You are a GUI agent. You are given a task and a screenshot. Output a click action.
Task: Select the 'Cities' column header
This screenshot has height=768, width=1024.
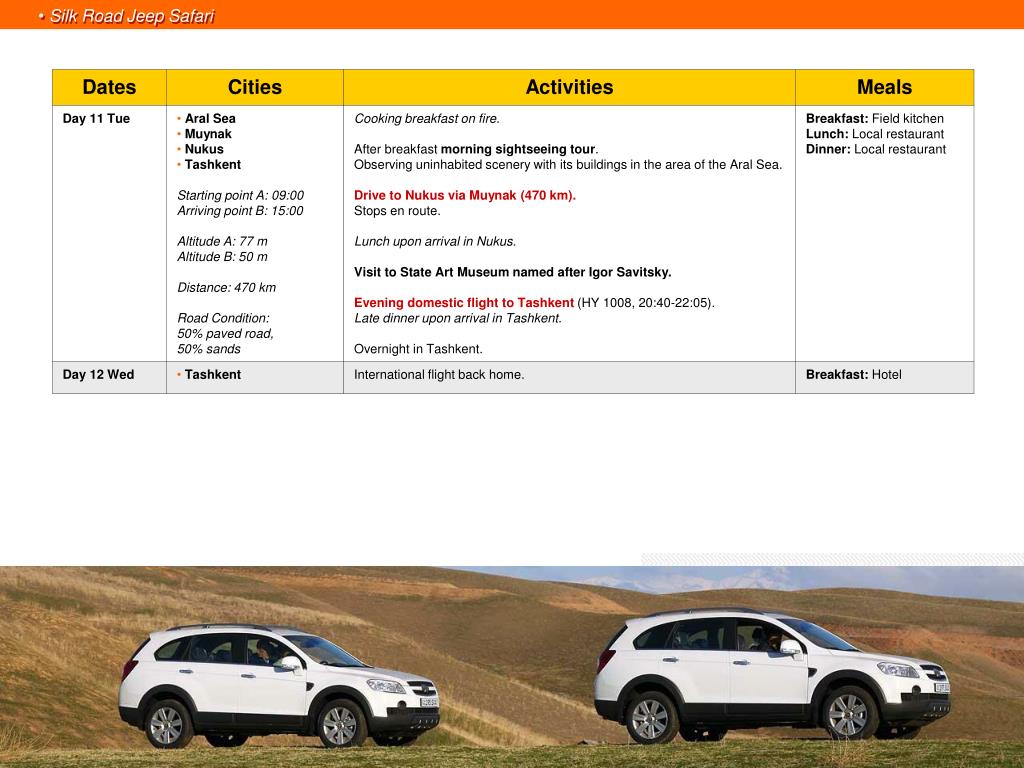click(255, 87)
